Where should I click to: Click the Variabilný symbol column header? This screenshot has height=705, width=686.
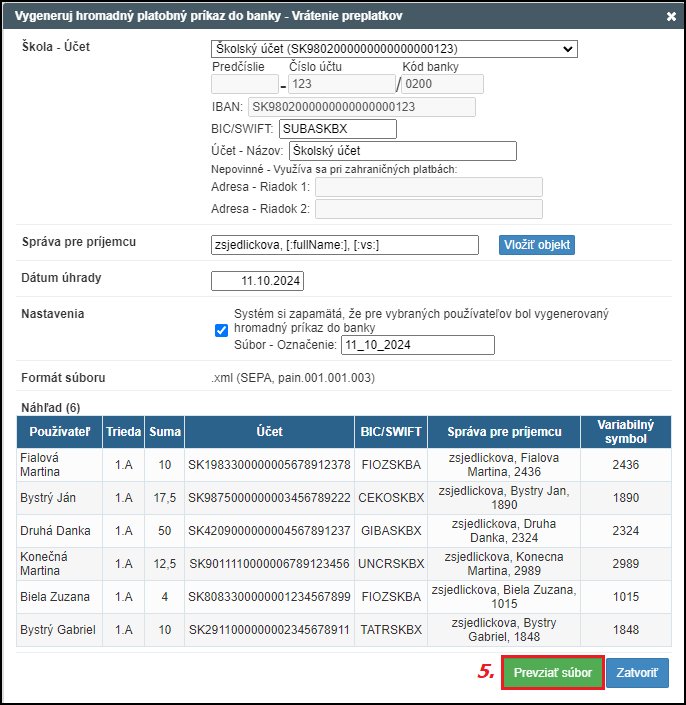626,432
